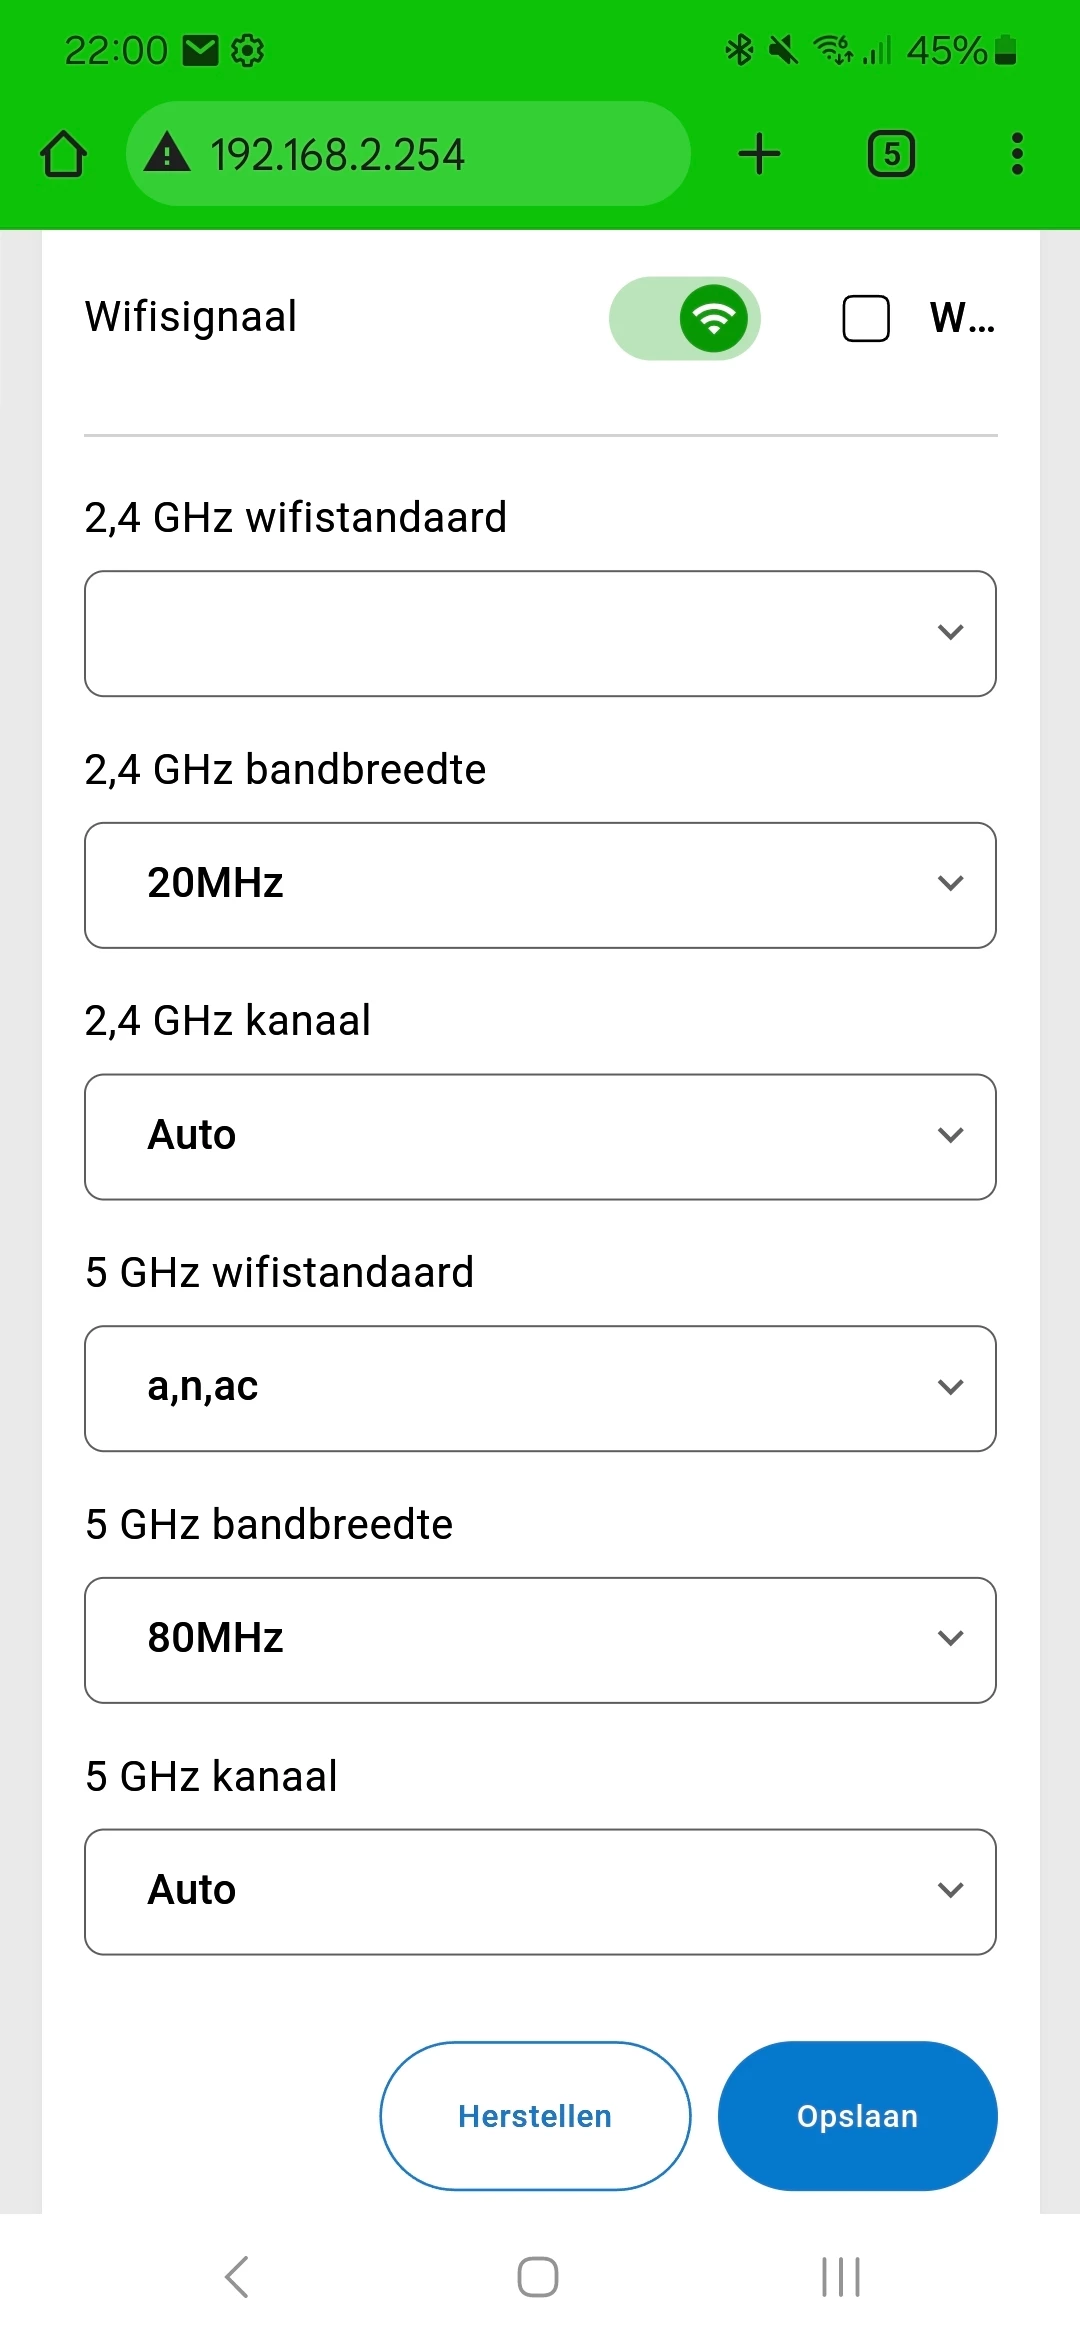Open a new browser tab
1080x2340 pixels.
pyautogui.click(x=759, y=154)
